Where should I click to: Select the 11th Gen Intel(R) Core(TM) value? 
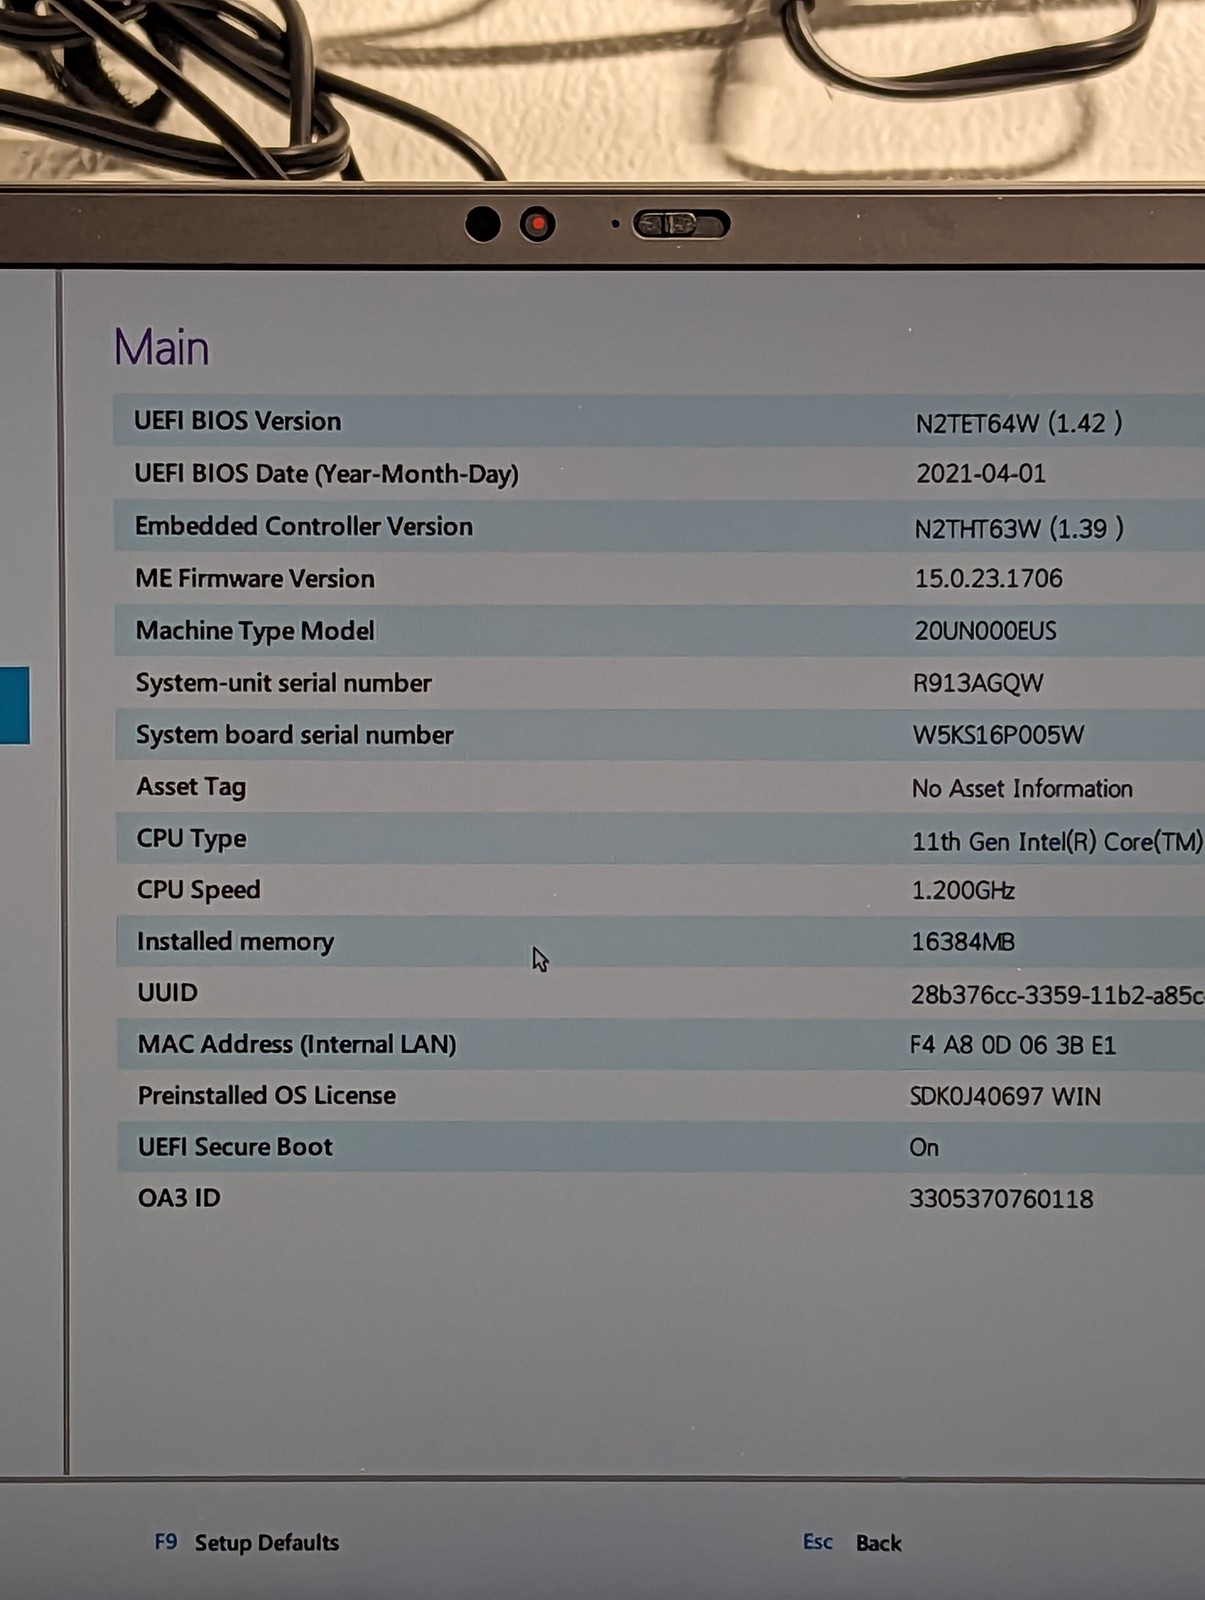pyautogui.click(x=1057, y=842)
